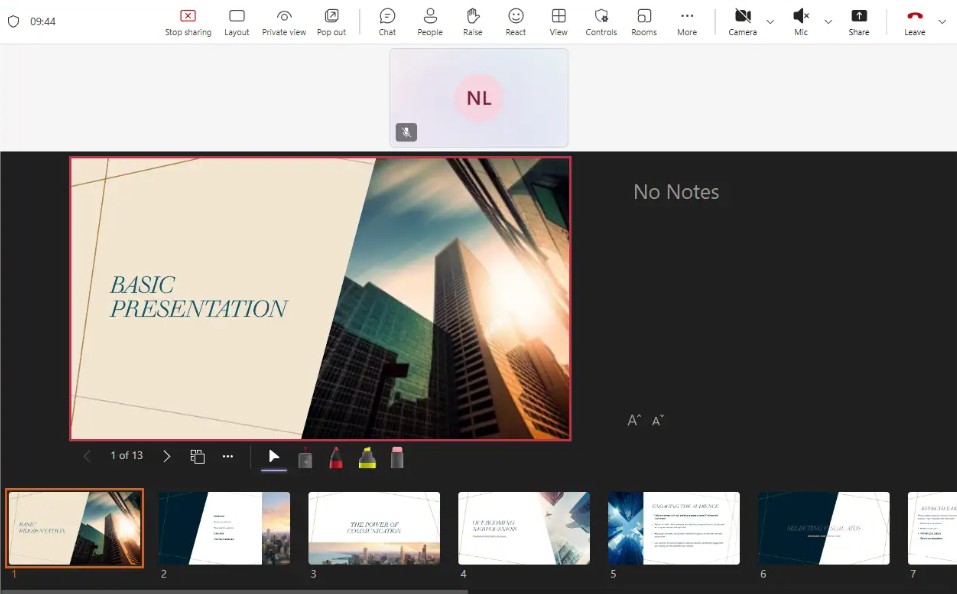The height and width of the screenshot is (594, 957).
Task: Open the More menu in the toolbar
Action: [x=687, y=21]
